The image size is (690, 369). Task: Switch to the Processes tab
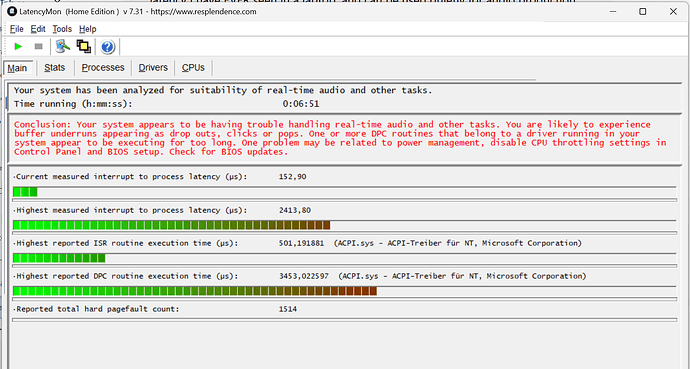coord(103,68)
